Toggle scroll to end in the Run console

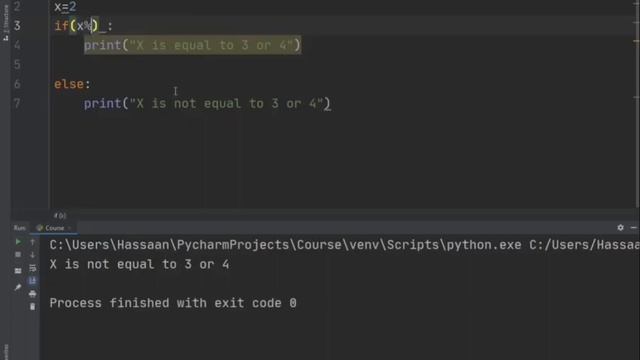point(33,281)
